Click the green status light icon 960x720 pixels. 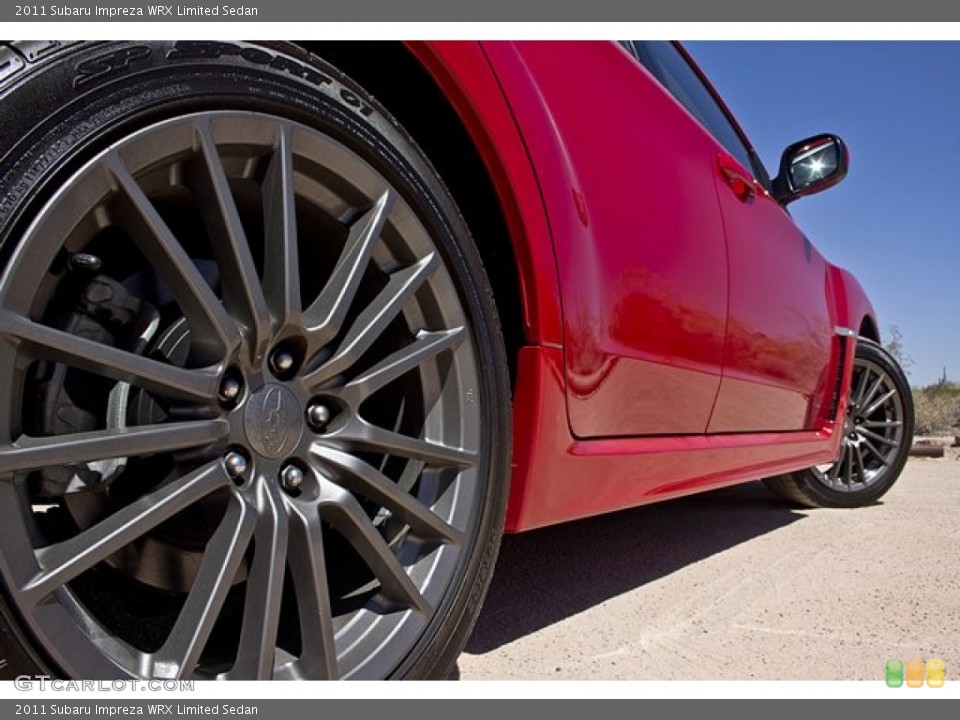pyautogui.click(x=894, y=673)
